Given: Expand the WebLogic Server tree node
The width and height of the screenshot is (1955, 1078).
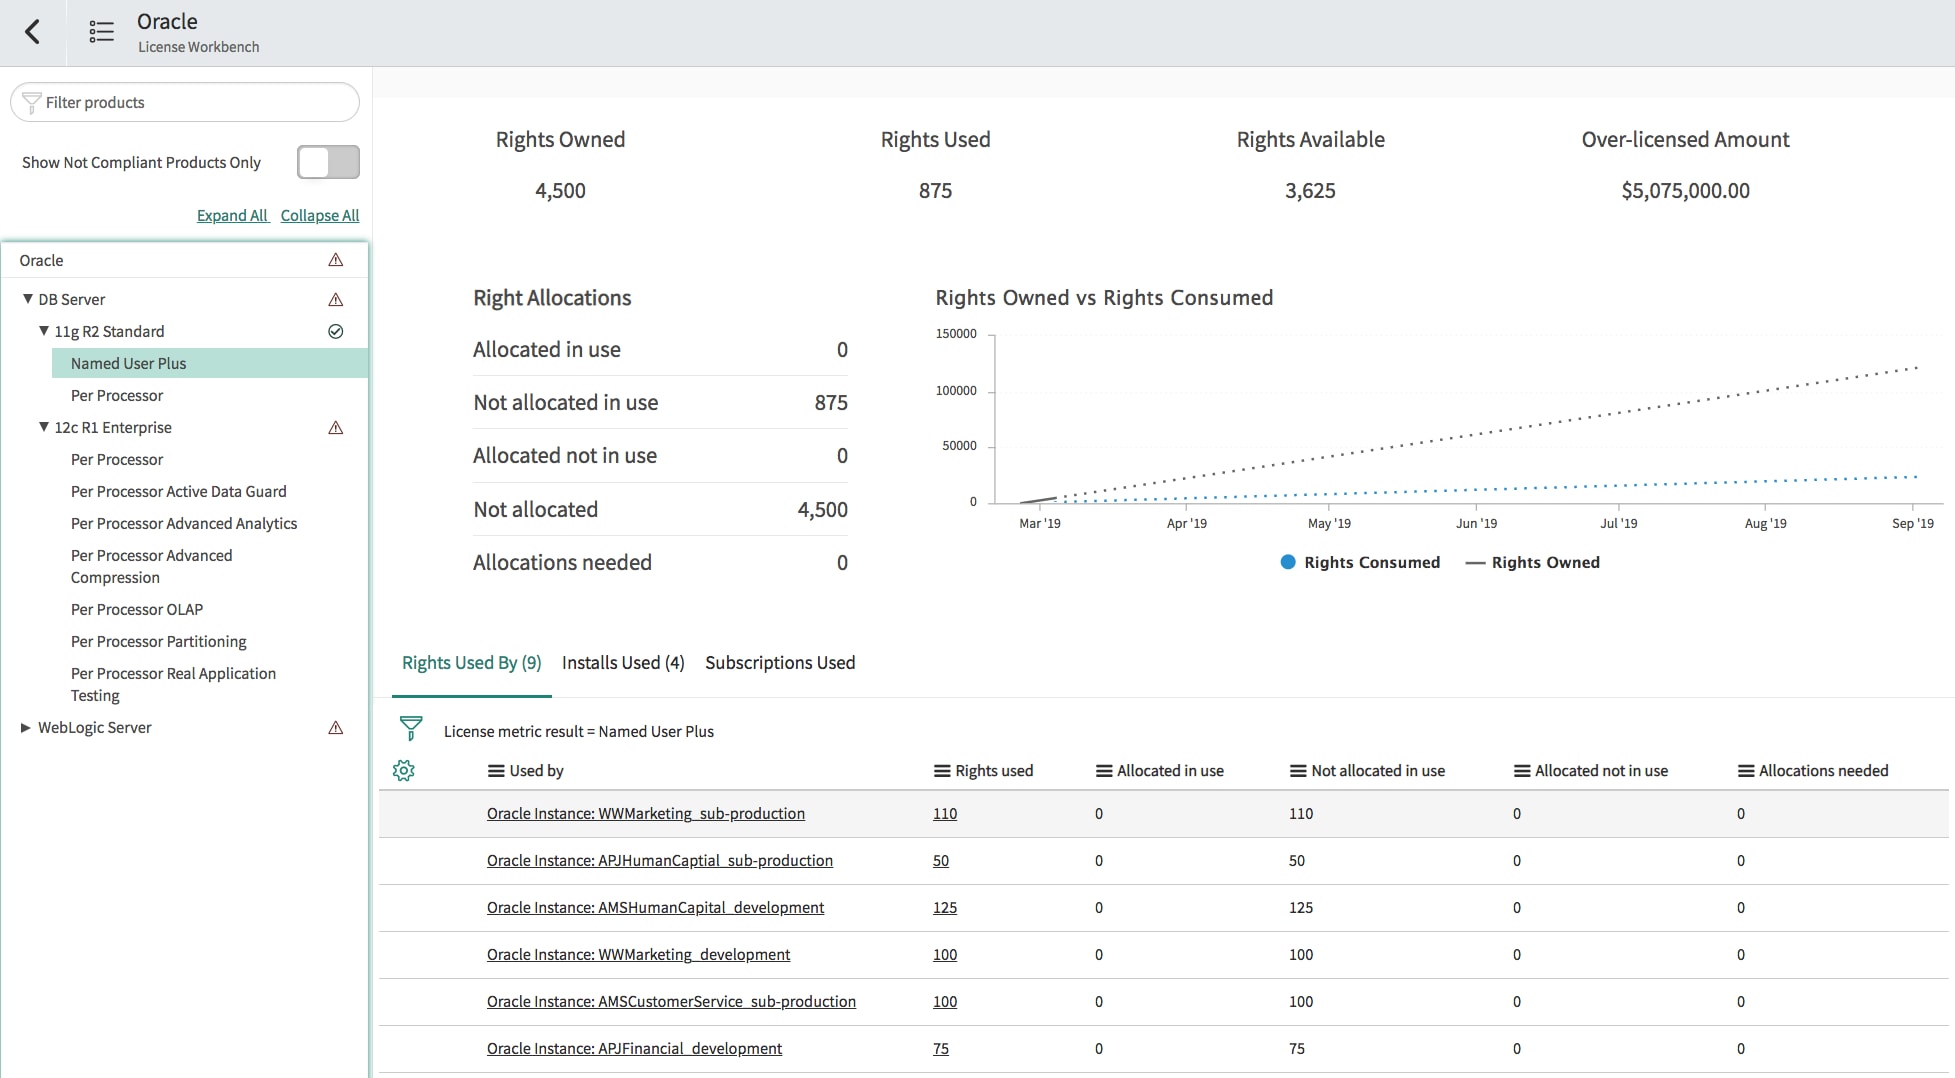Looking at the screenshot, I should point(26,728).
